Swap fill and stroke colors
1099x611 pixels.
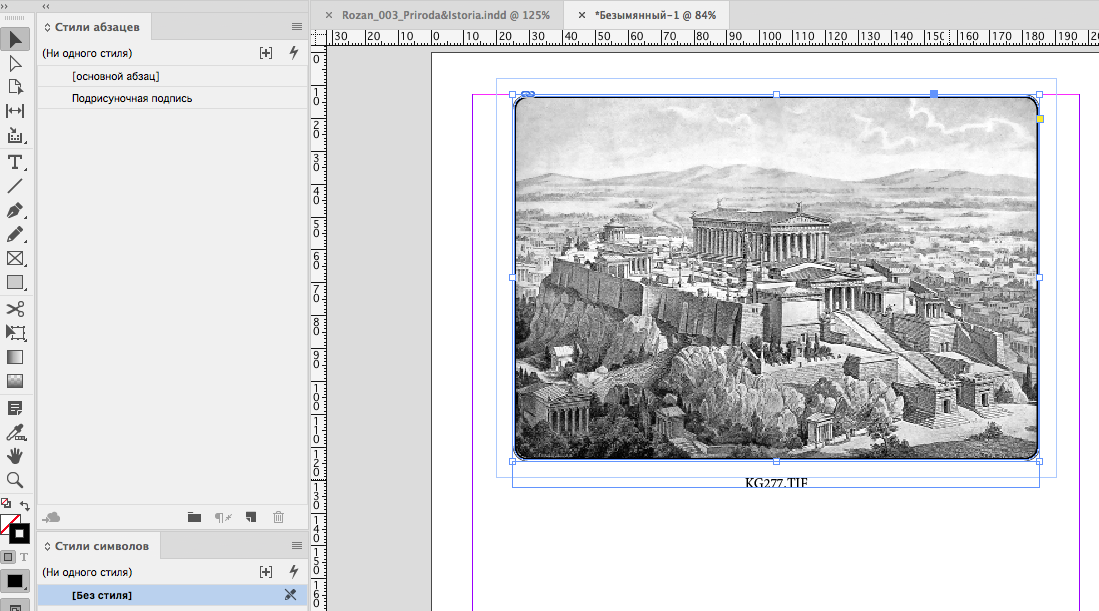click(x=25, y=505)
